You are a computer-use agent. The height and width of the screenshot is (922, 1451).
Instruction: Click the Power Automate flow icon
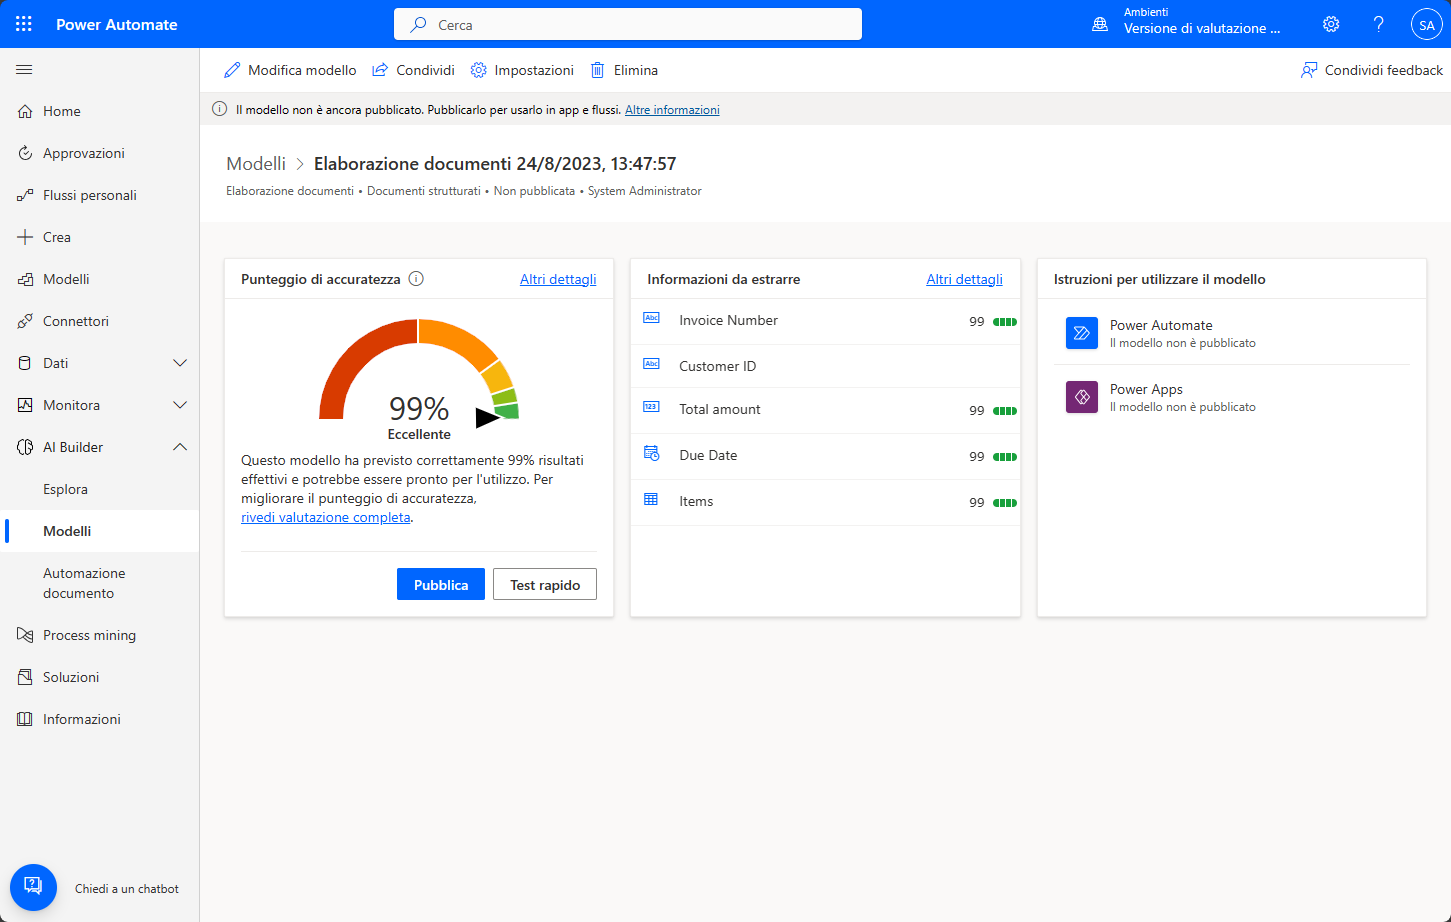point(1081,333)
